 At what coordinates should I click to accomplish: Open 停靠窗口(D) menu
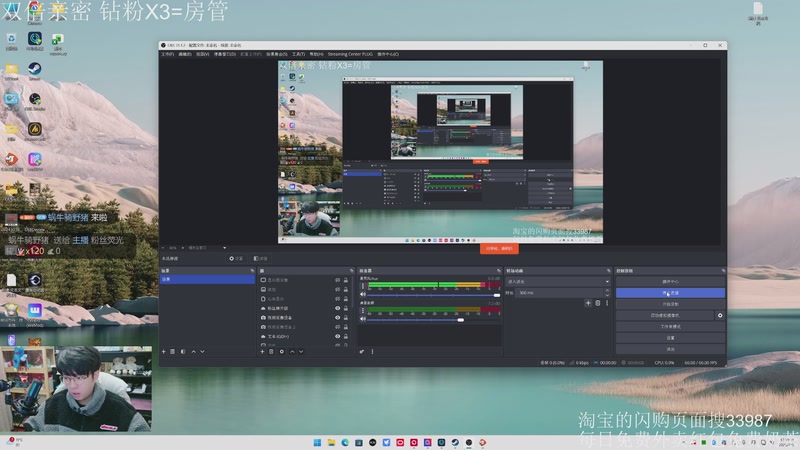pos(224,54)
